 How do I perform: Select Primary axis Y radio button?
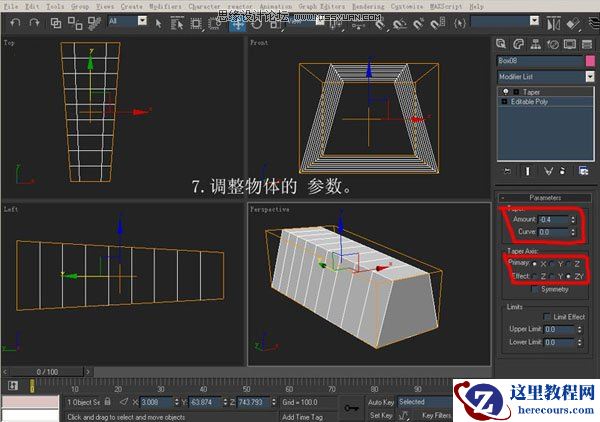(552, 264)
